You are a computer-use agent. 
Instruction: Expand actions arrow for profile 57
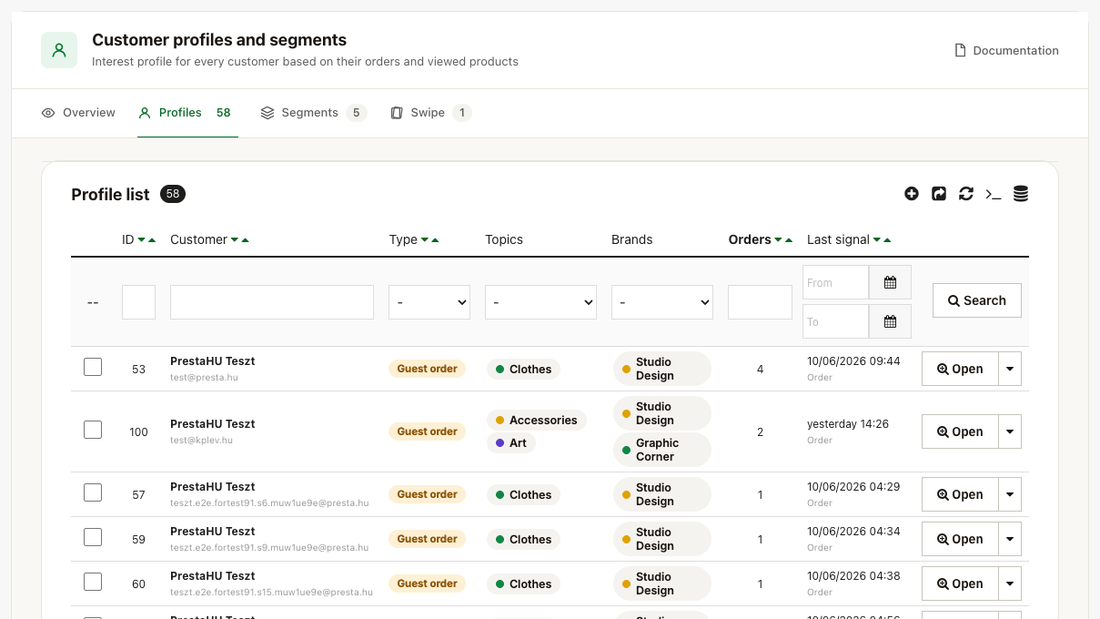click(x=1010, y=494)
